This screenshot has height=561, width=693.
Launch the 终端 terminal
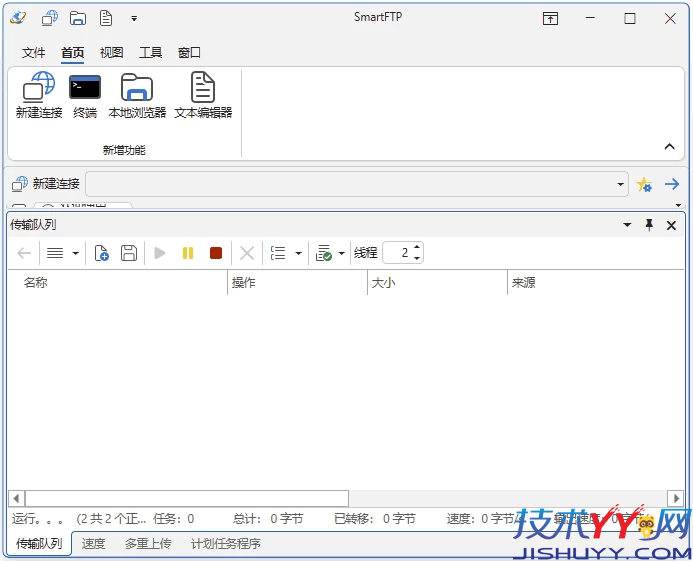[x=85, y=95]
